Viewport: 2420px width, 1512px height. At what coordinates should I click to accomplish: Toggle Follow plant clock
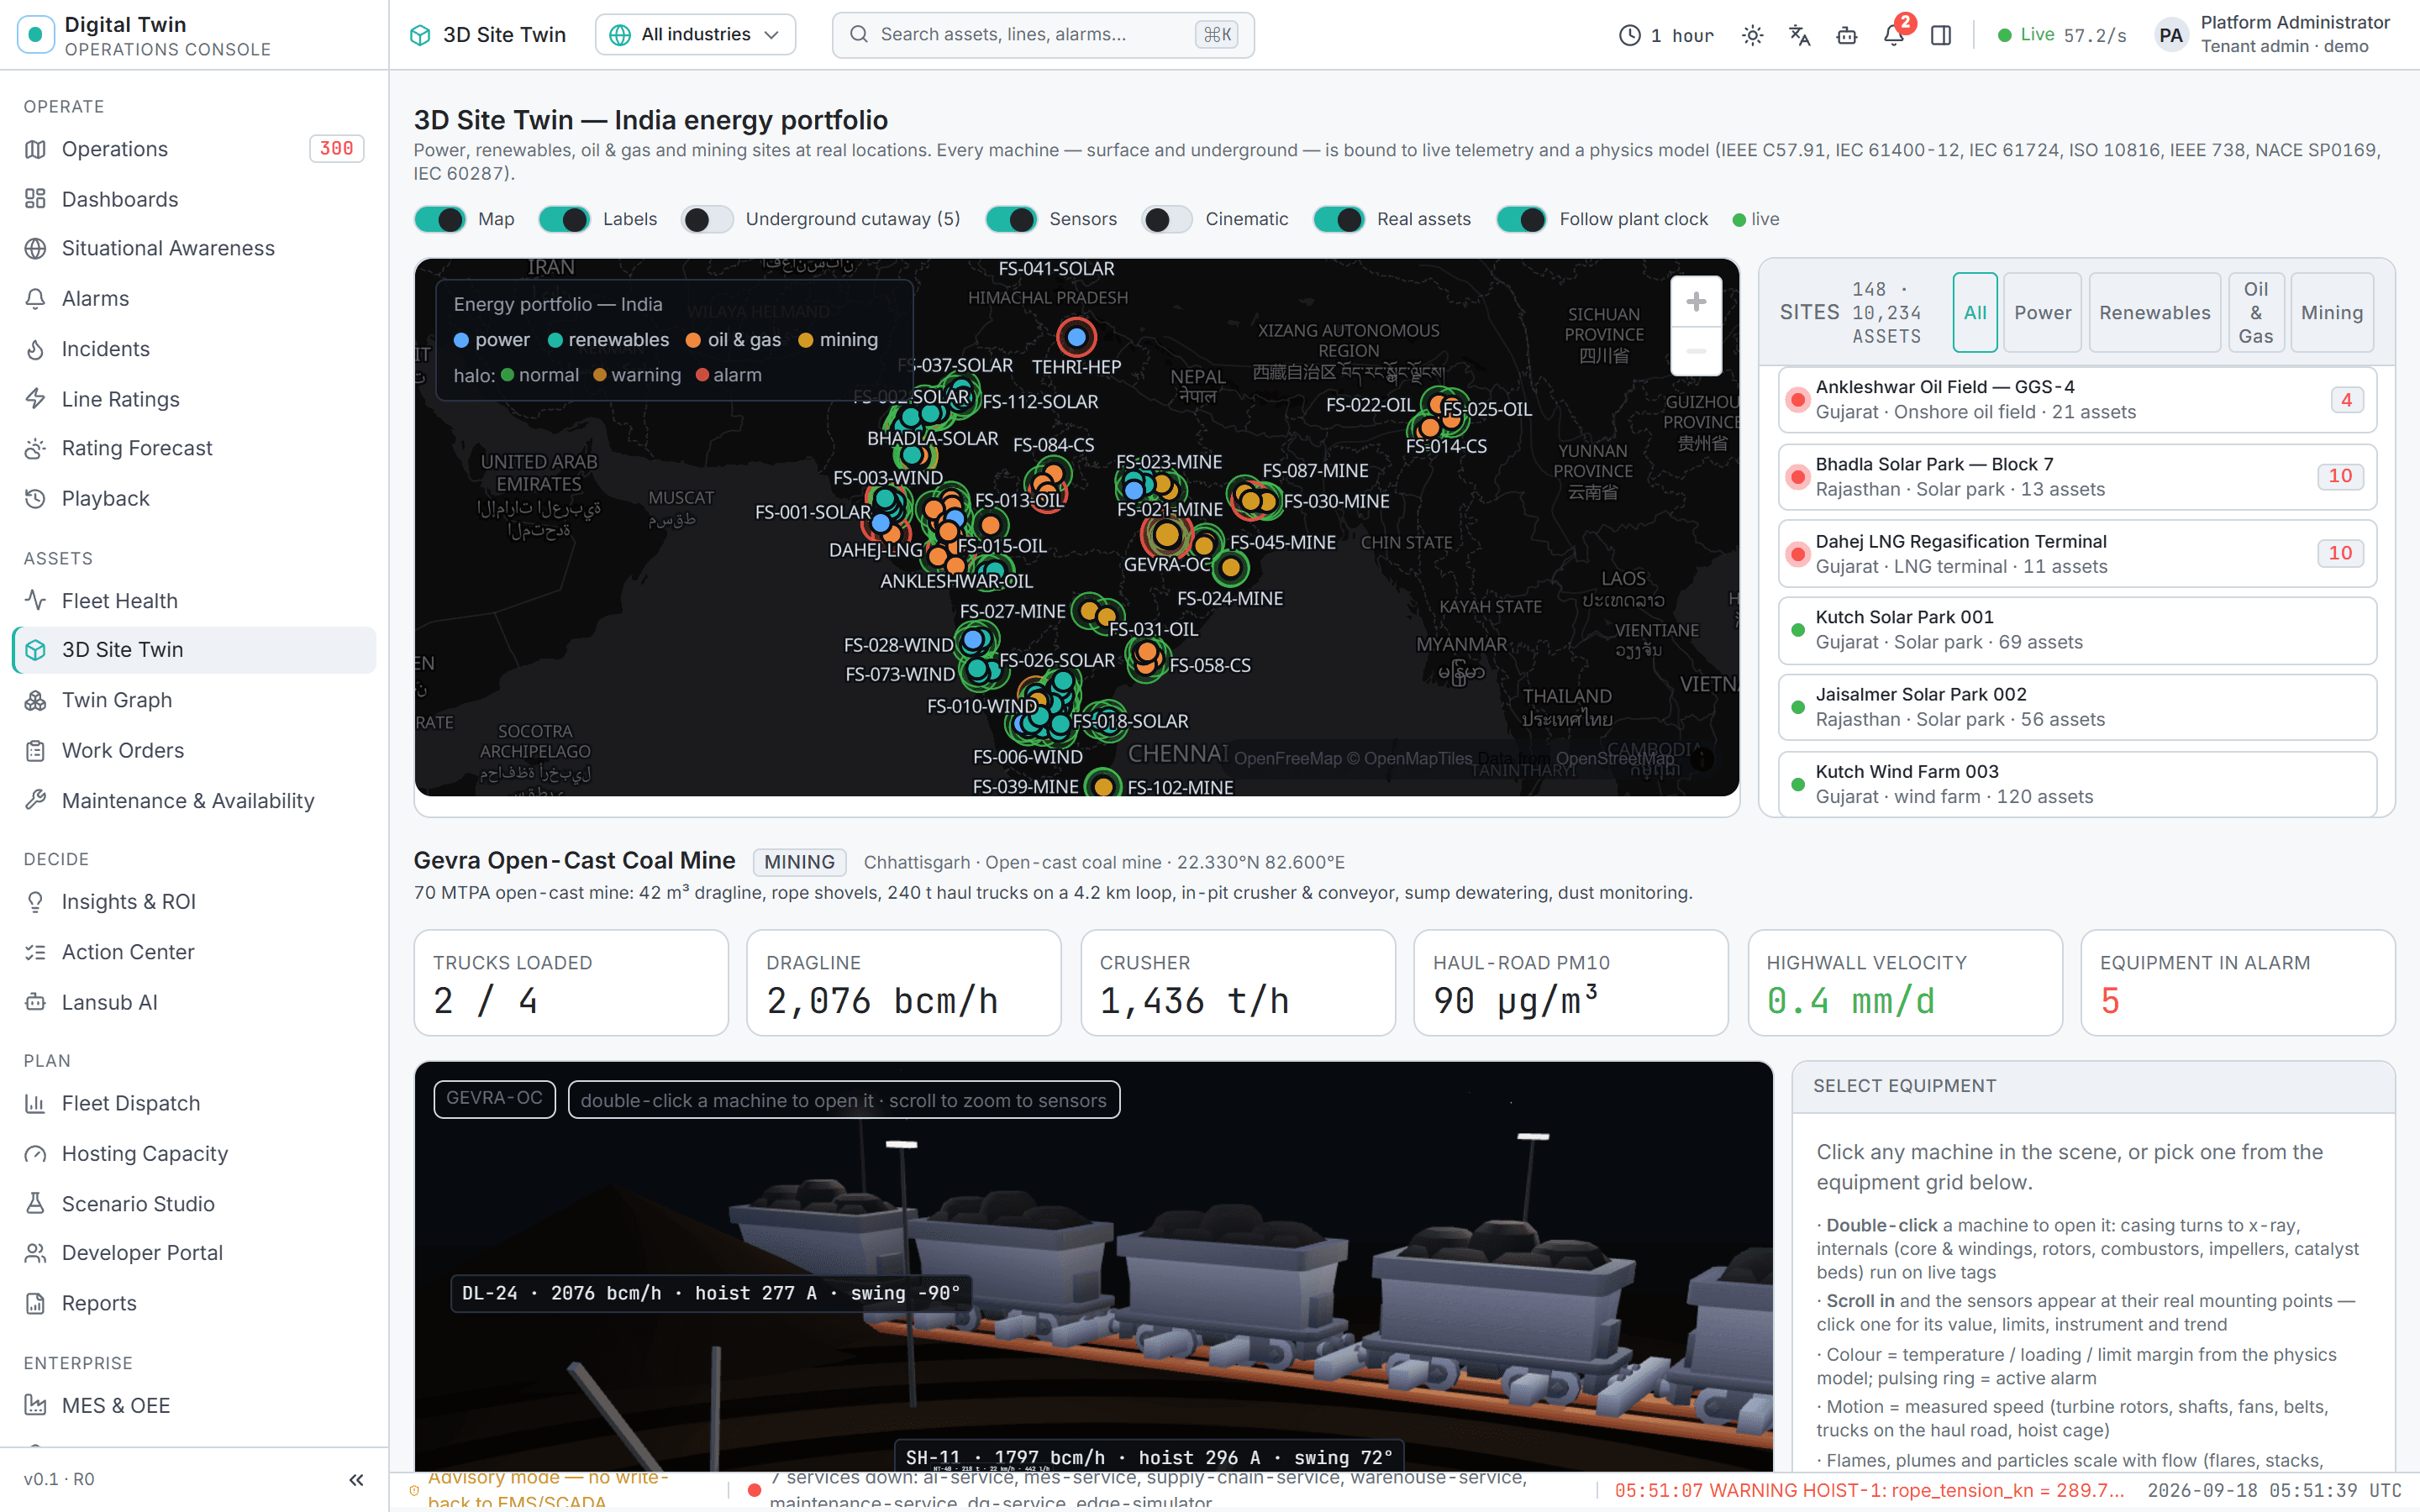(x=1521, y=219)
